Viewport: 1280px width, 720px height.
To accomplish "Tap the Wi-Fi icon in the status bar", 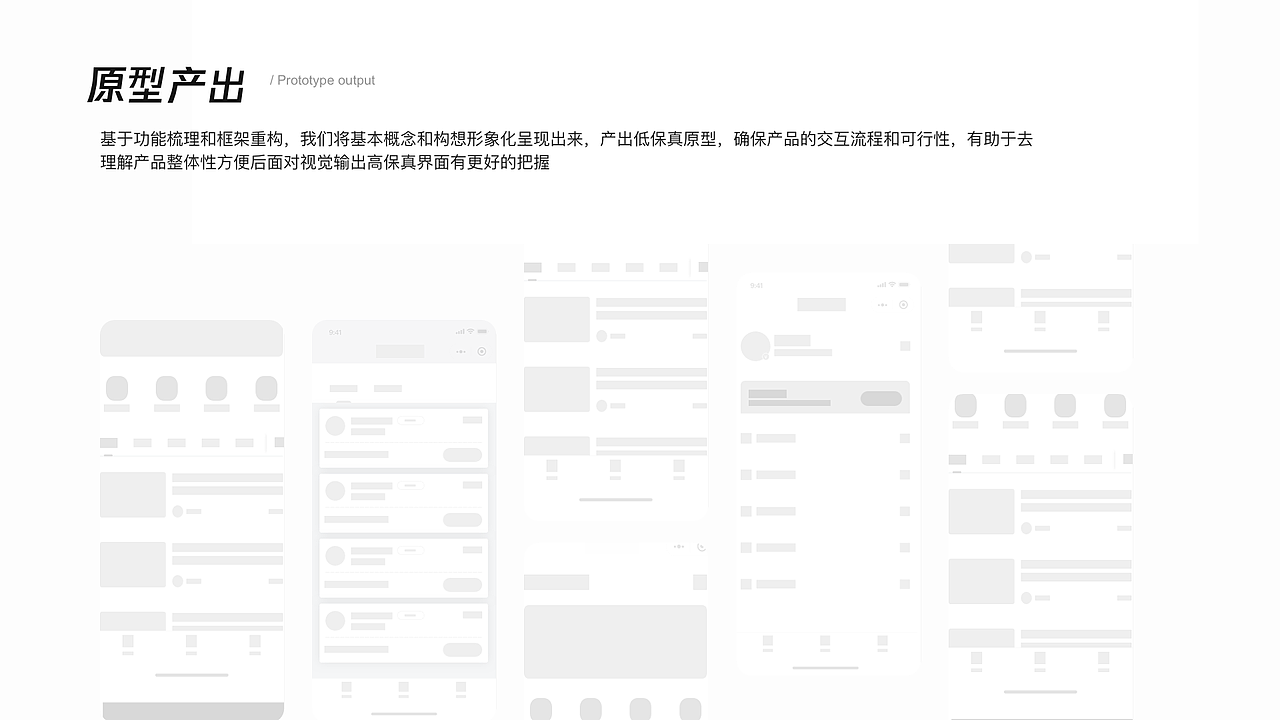I will [470, 331].
